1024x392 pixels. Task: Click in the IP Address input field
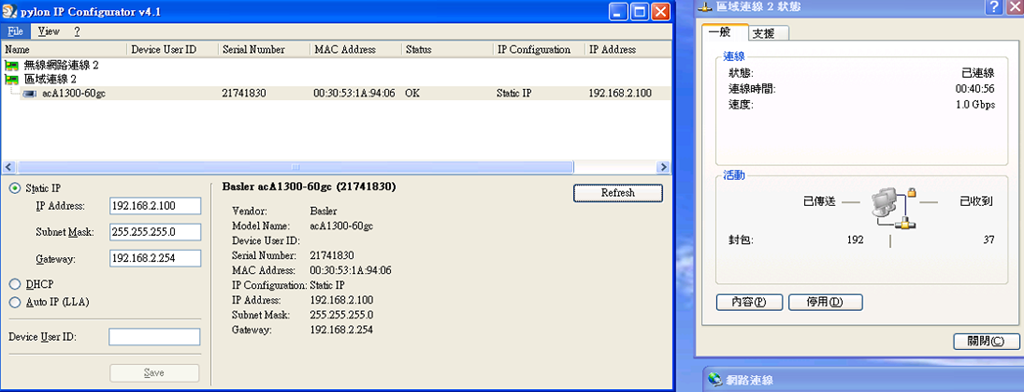155,206
